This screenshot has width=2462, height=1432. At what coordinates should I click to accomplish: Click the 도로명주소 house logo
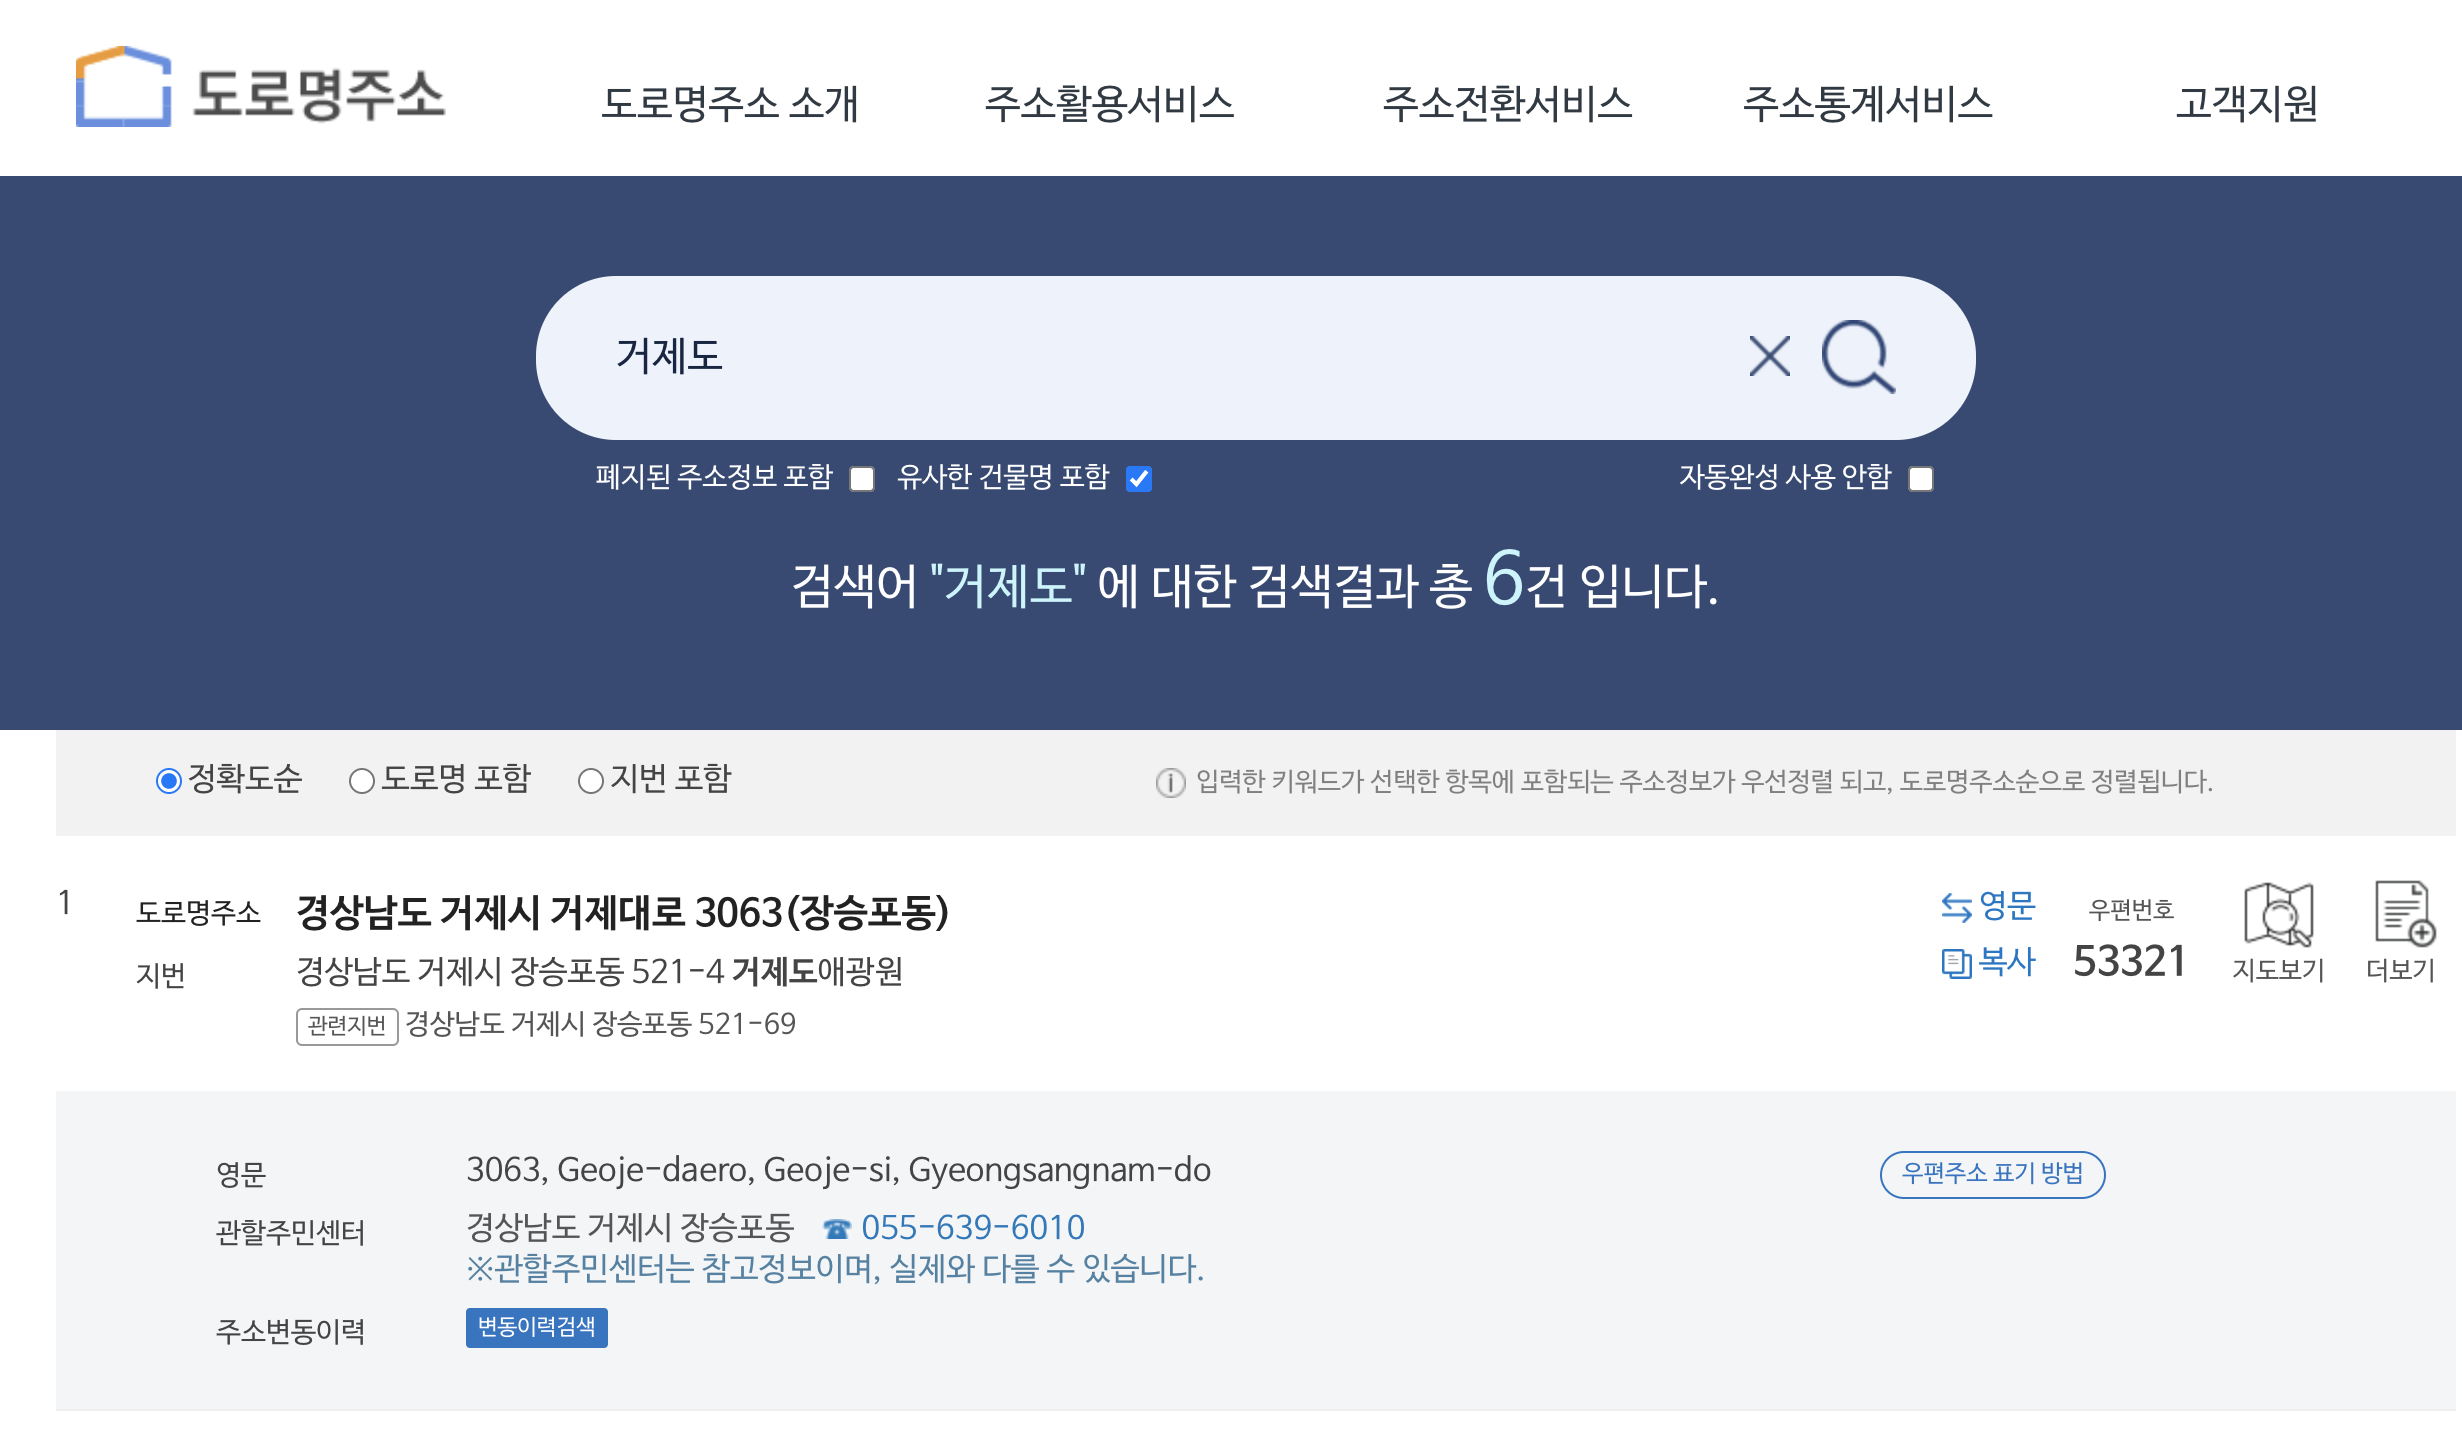pyautogui.click(x=124, y=88)
